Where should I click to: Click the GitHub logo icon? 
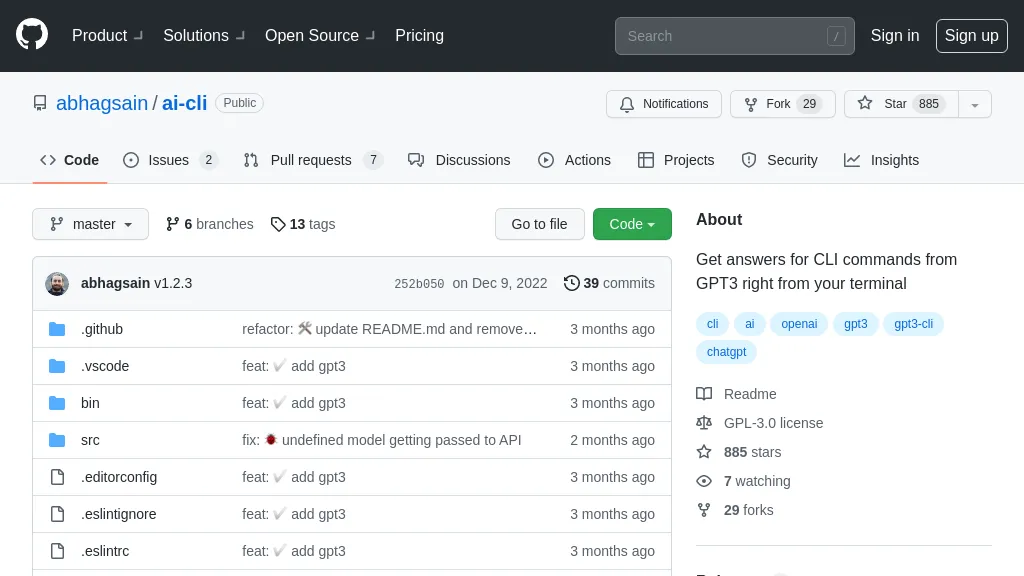[32, 35]
